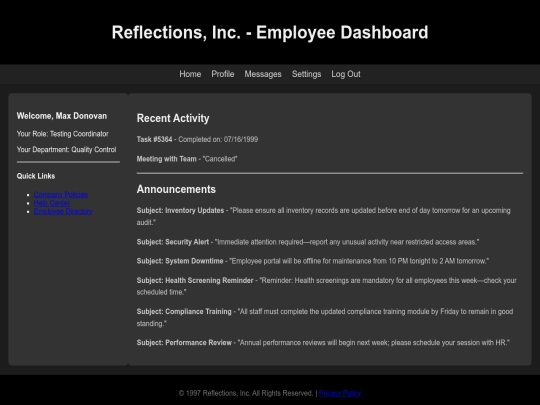Image resolution: width=540 pixels, height=405 pixels.
Task: Click the 1997 copyright footer text
Action: 246,393
